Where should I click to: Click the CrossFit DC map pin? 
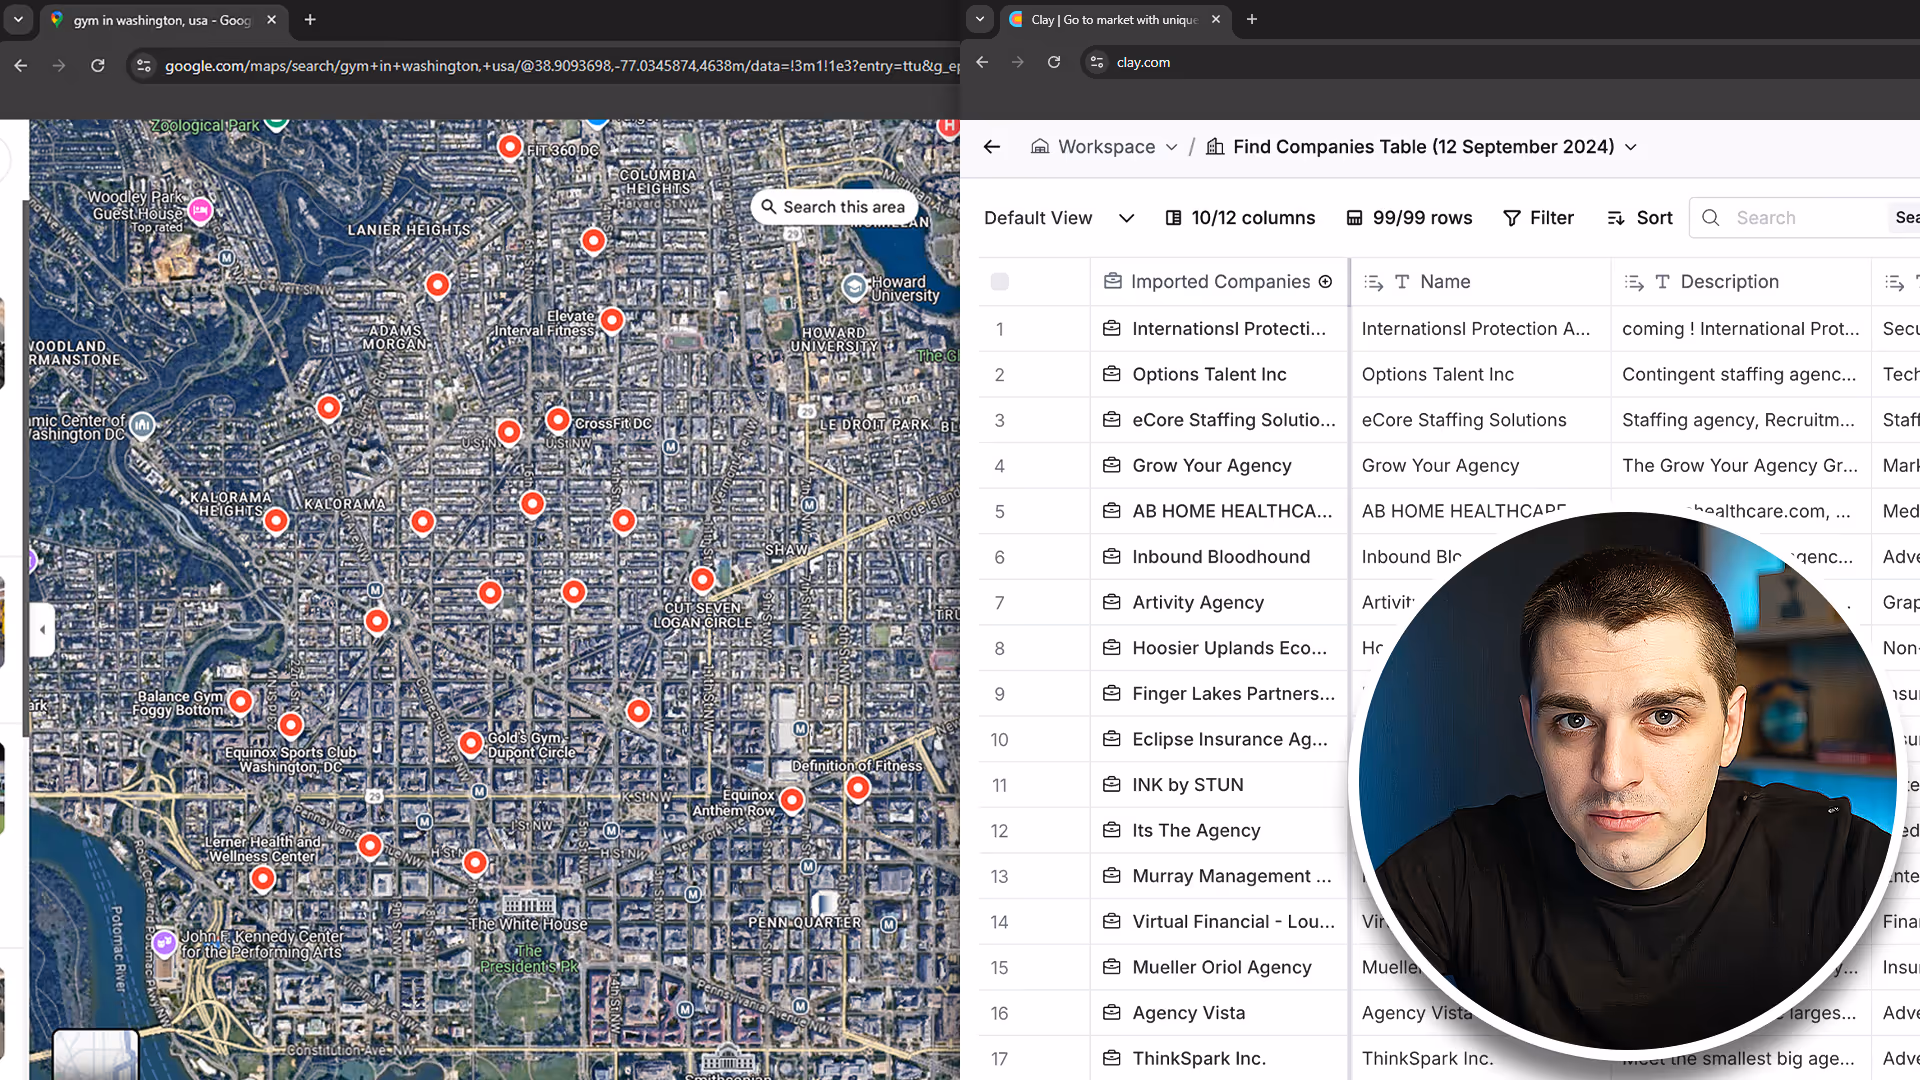(x=558, y=420)
